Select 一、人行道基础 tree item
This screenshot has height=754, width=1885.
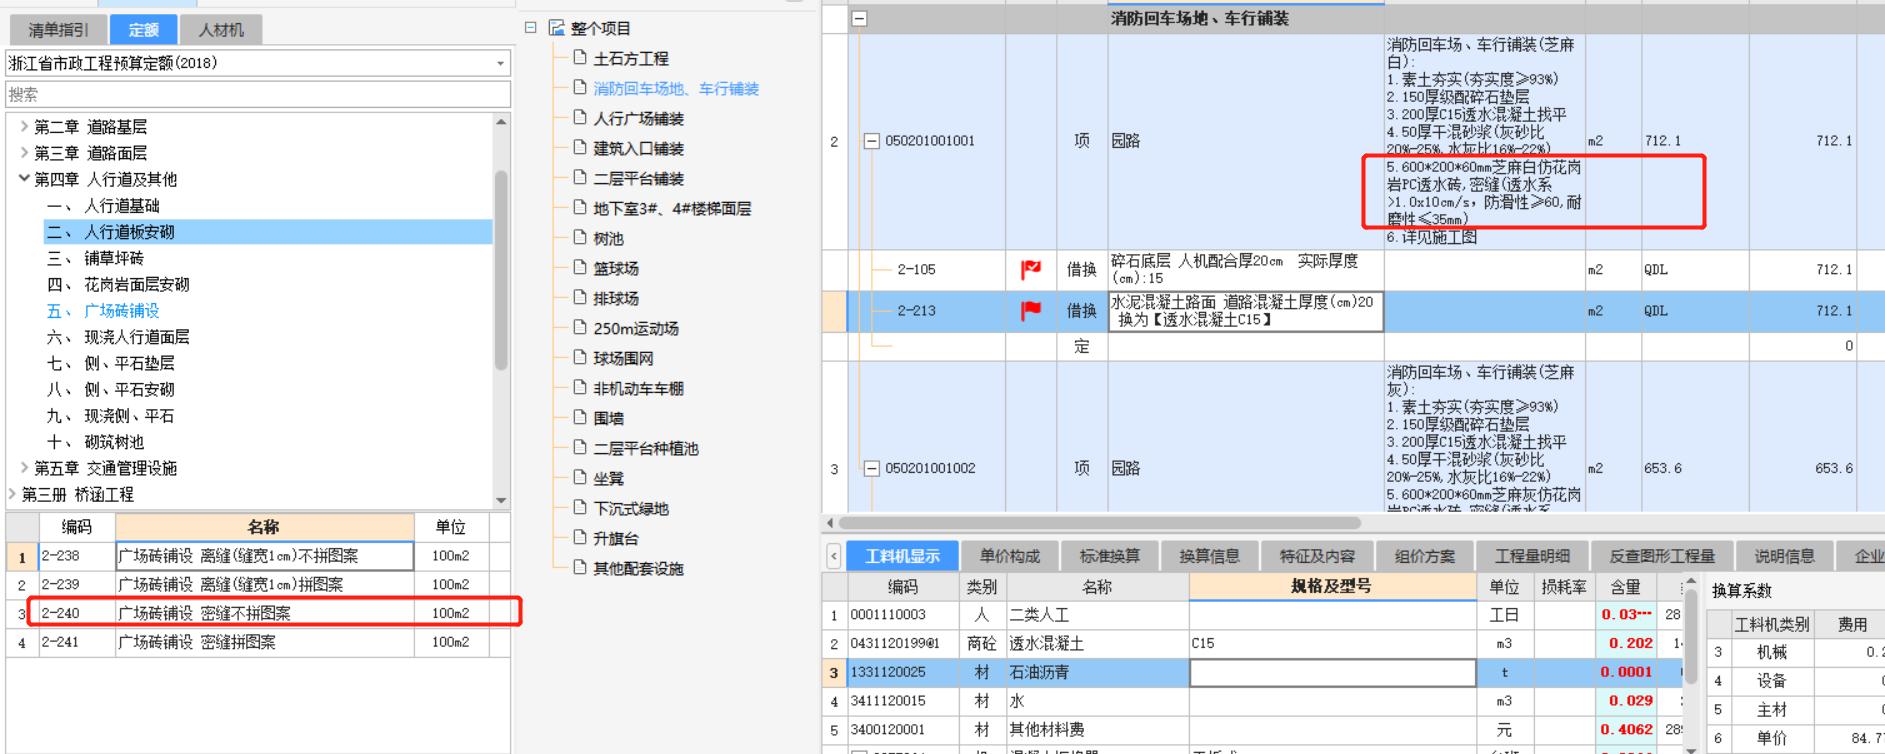click(103, 206)
